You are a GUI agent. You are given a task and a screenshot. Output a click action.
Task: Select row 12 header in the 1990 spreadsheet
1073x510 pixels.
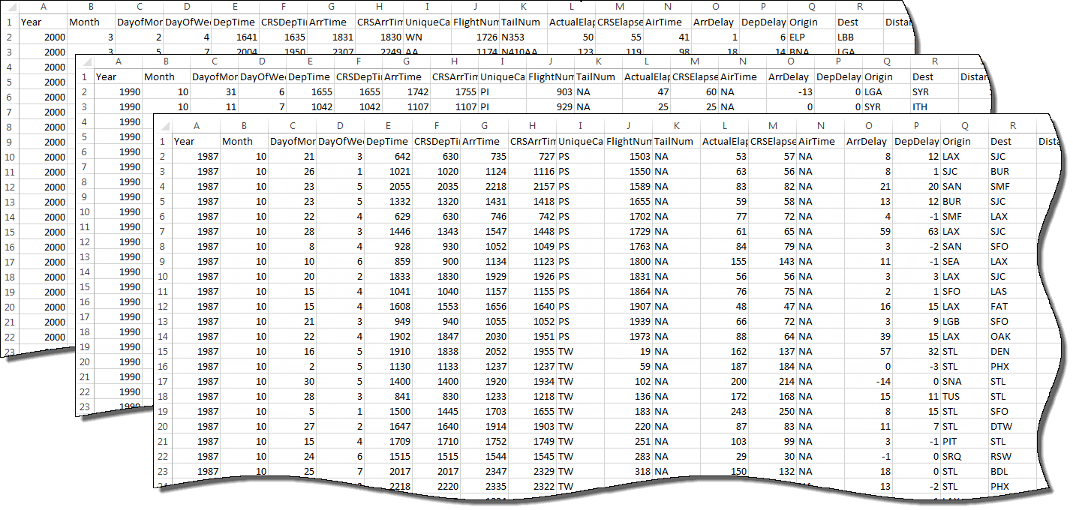(x=84, y=242)
